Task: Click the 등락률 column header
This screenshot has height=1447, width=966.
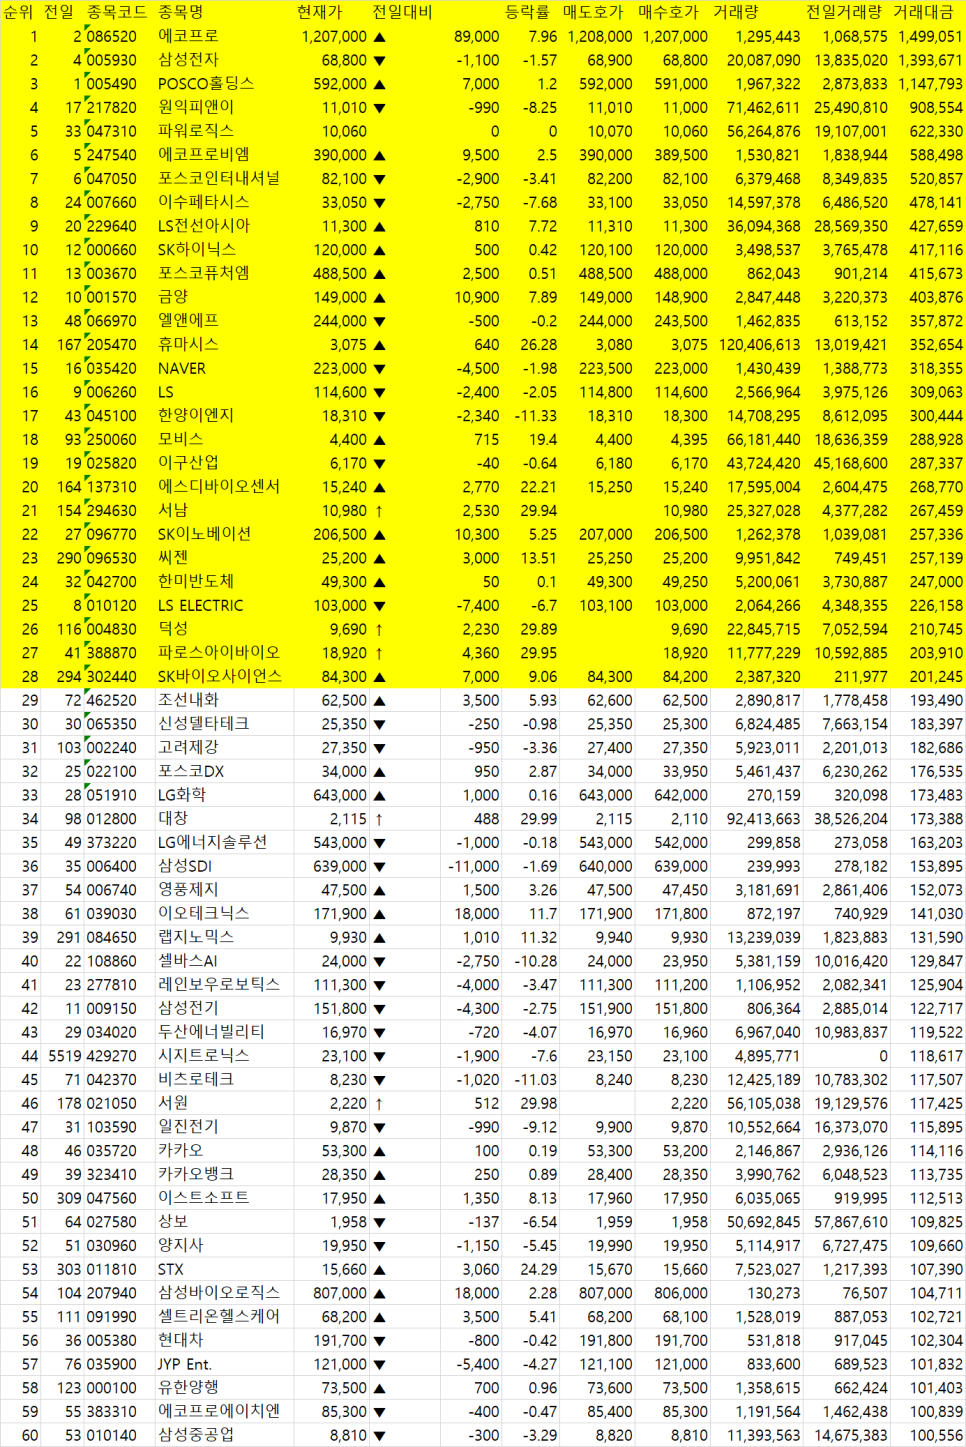Action: (527, 12)
